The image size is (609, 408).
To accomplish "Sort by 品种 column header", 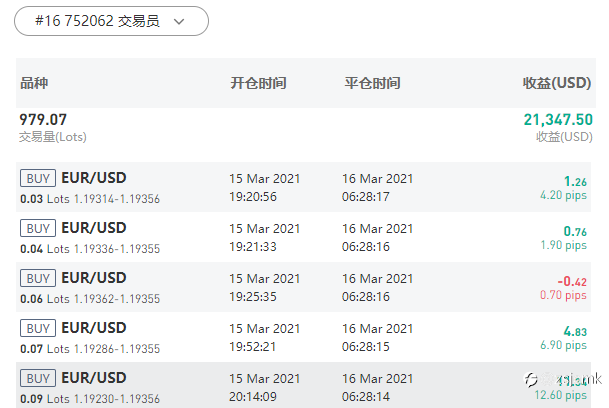I will pyautogui.click(x=34, y=83).
